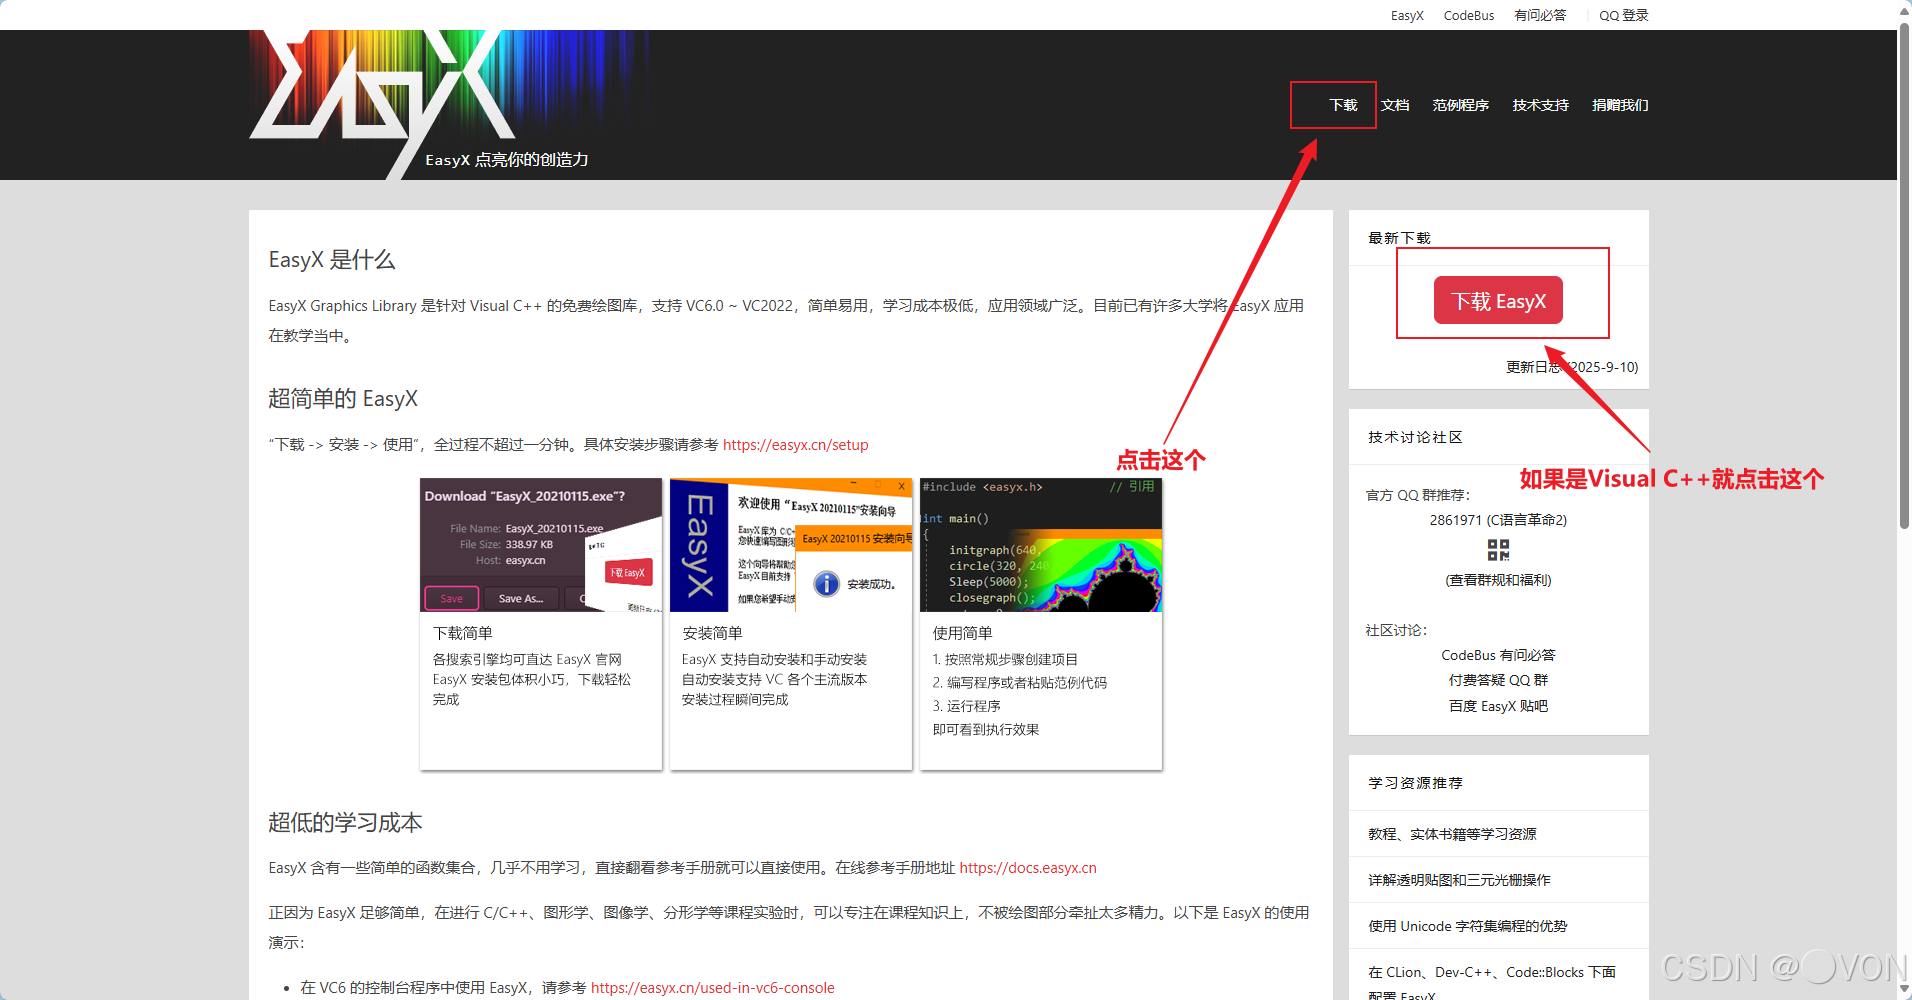
Task: Click the page vertical scrollbar thumb
Action: 1904,275
